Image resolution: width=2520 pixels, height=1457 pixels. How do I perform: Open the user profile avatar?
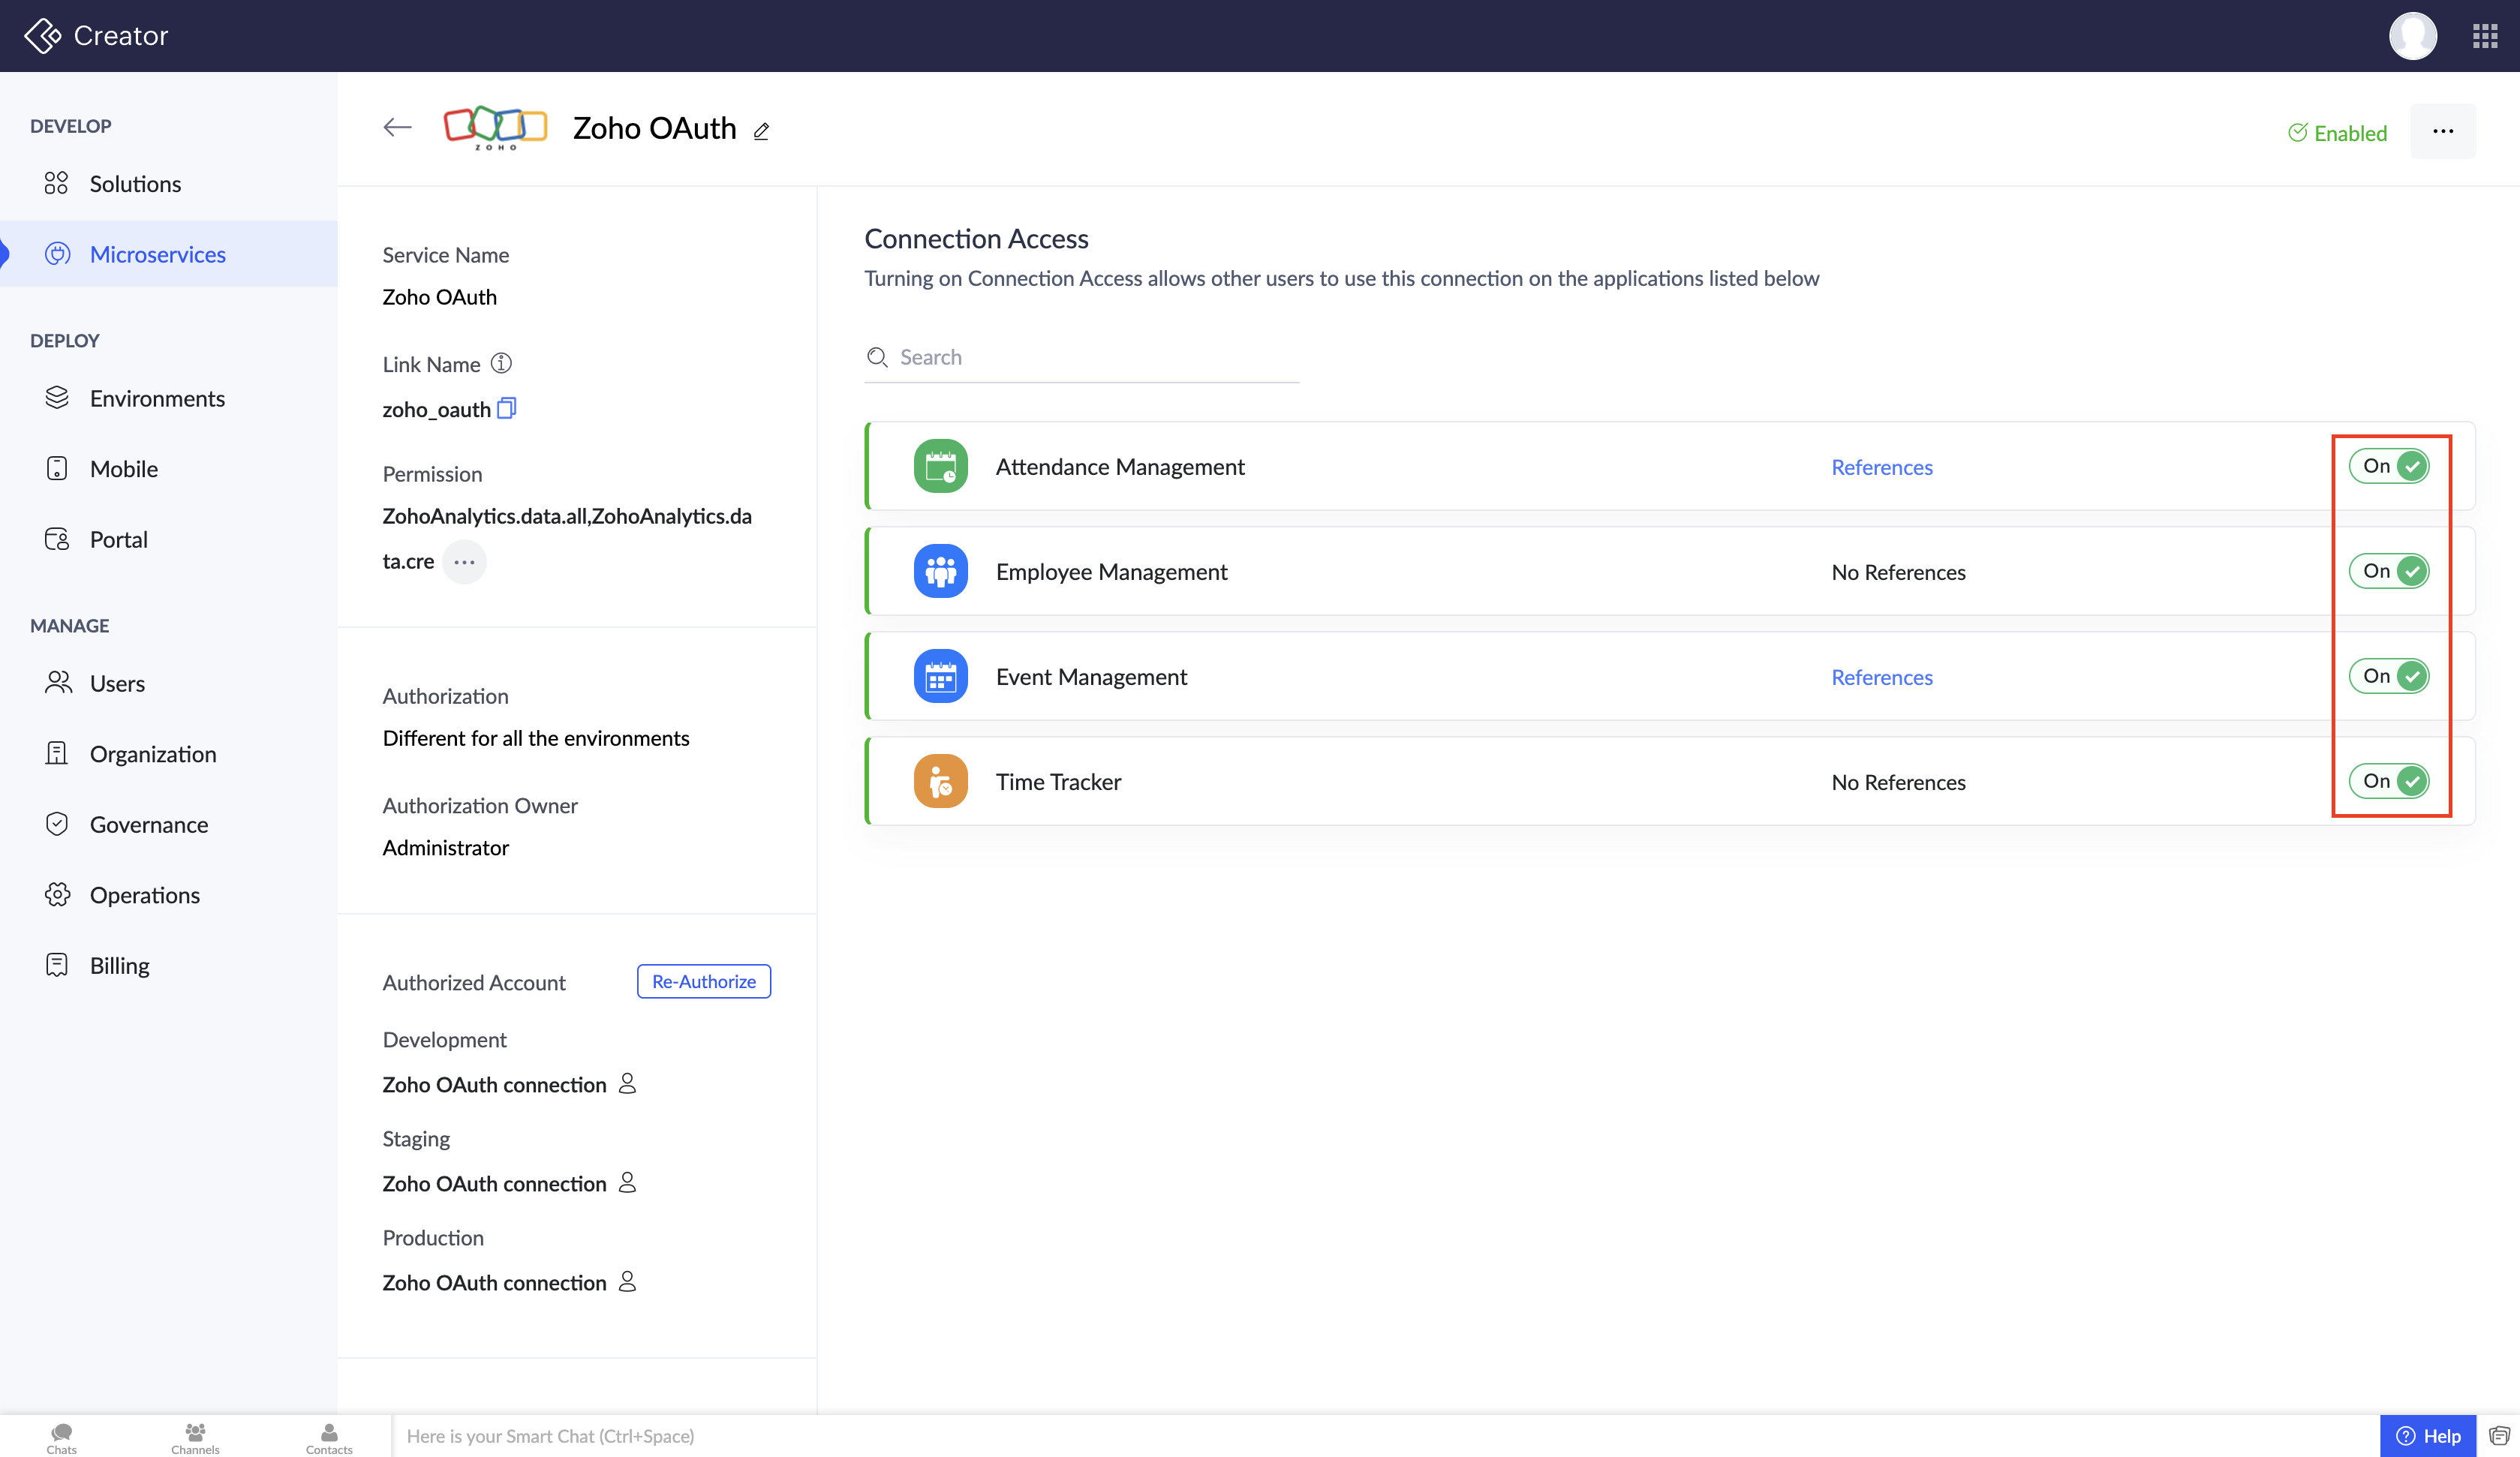coord(2412,36)
